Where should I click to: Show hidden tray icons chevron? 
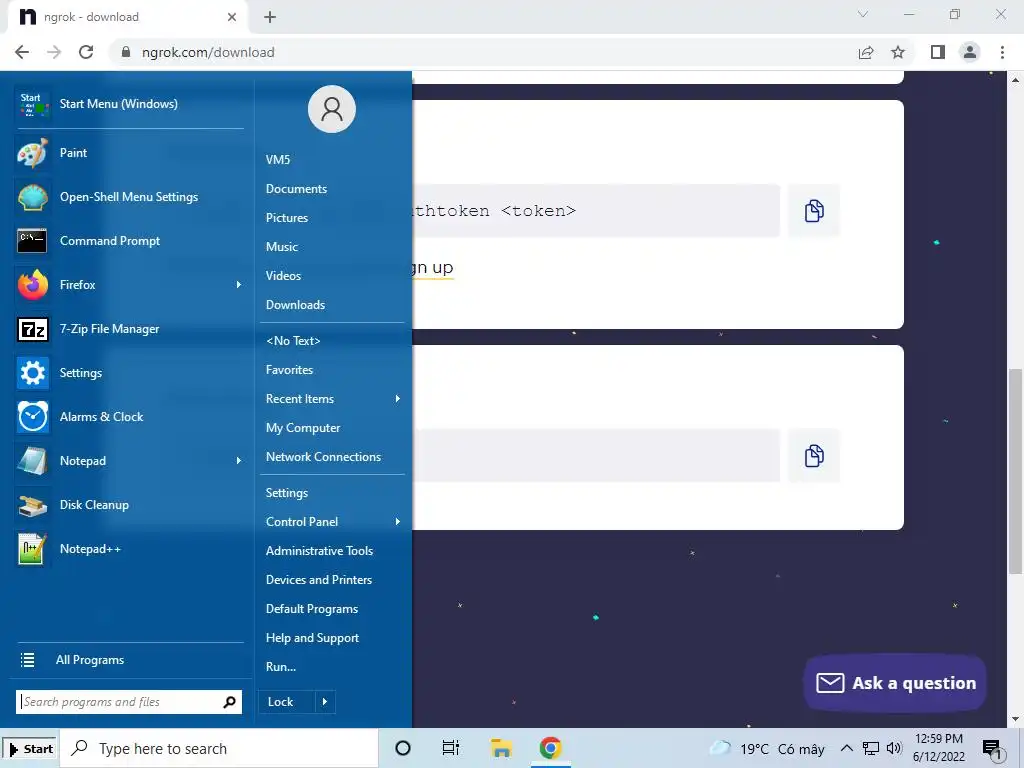pos(846,748)
